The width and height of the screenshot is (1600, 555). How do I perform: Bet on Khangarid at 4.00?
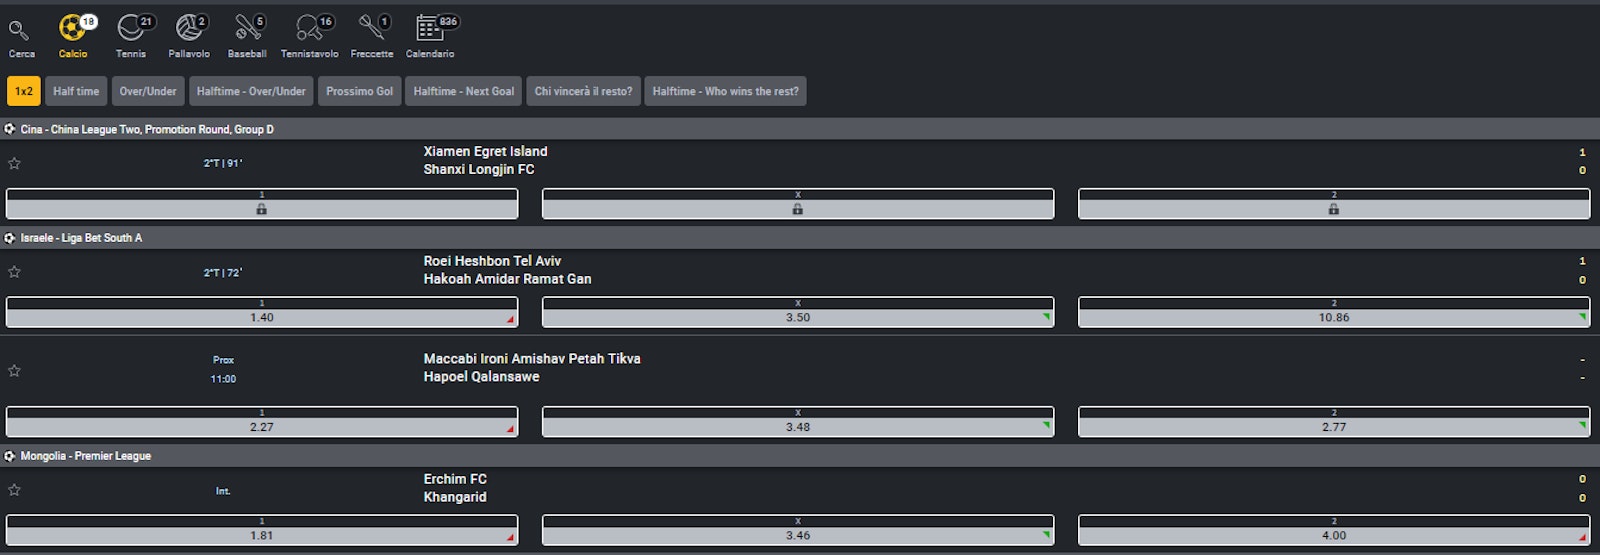(1334, 530)
